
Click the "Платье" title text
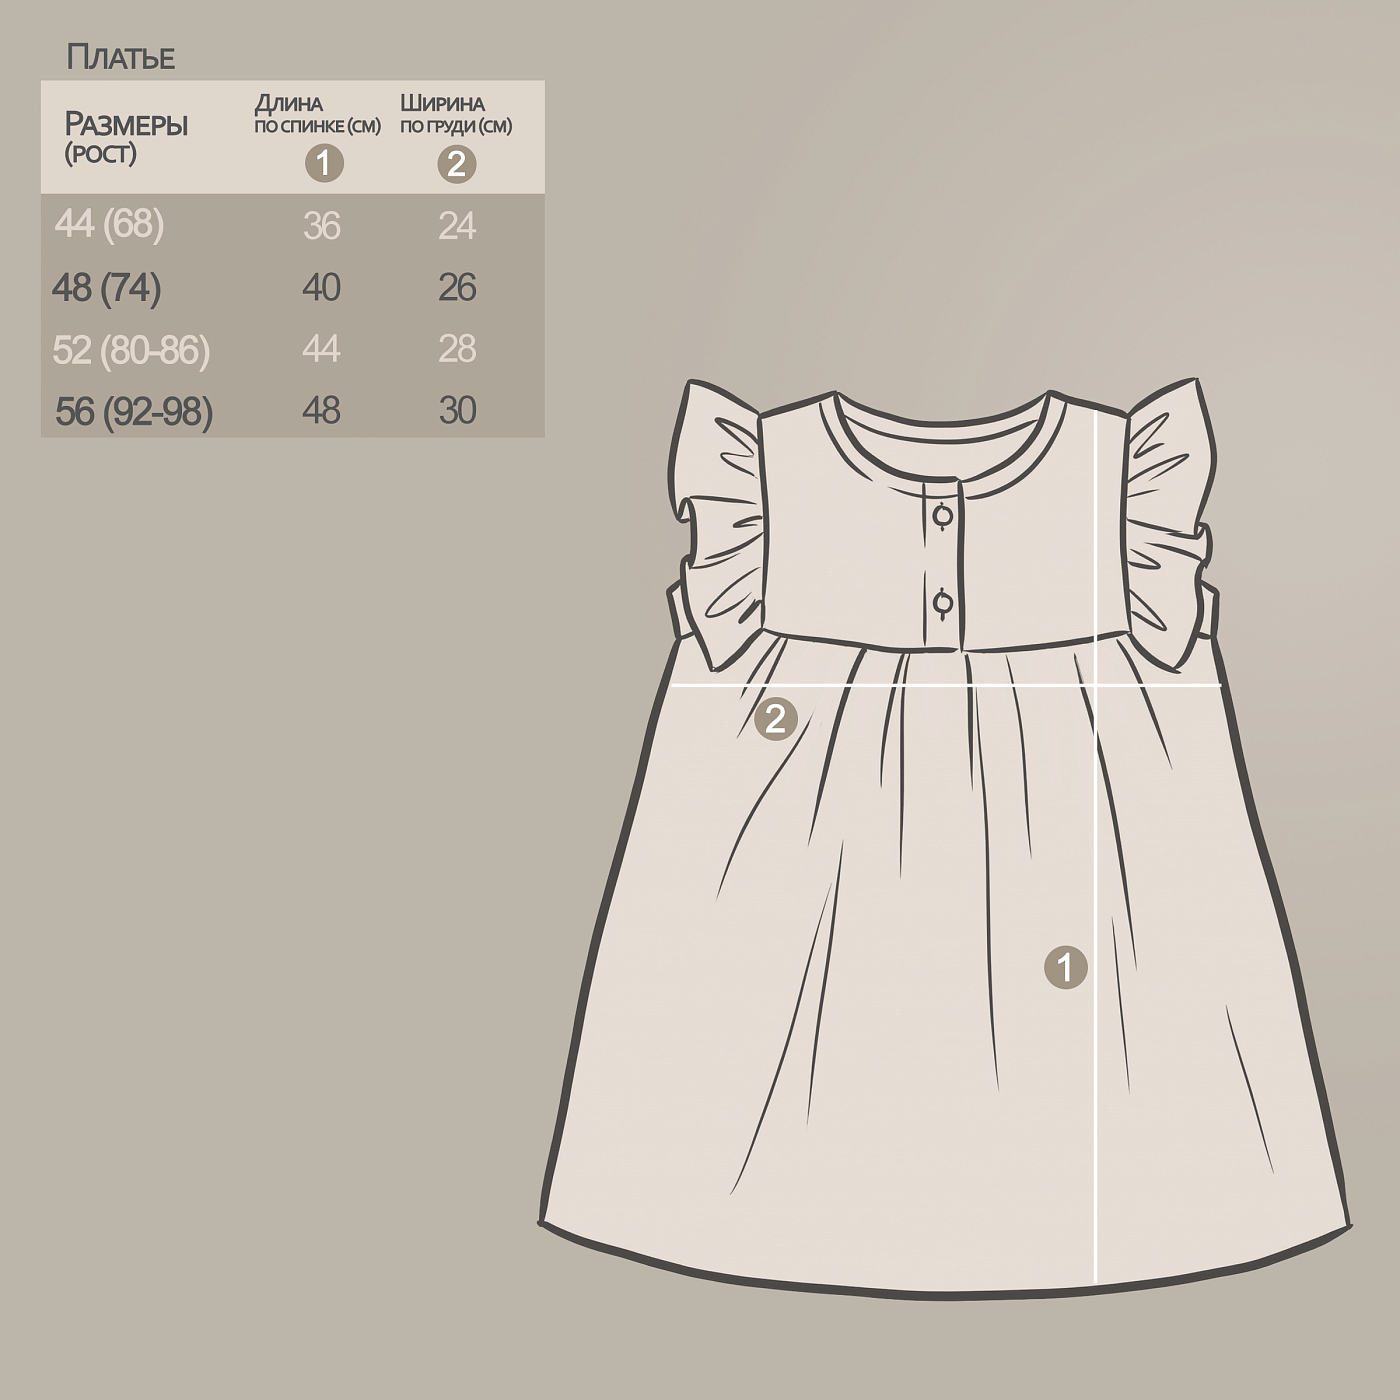click(x=121, y=58)
